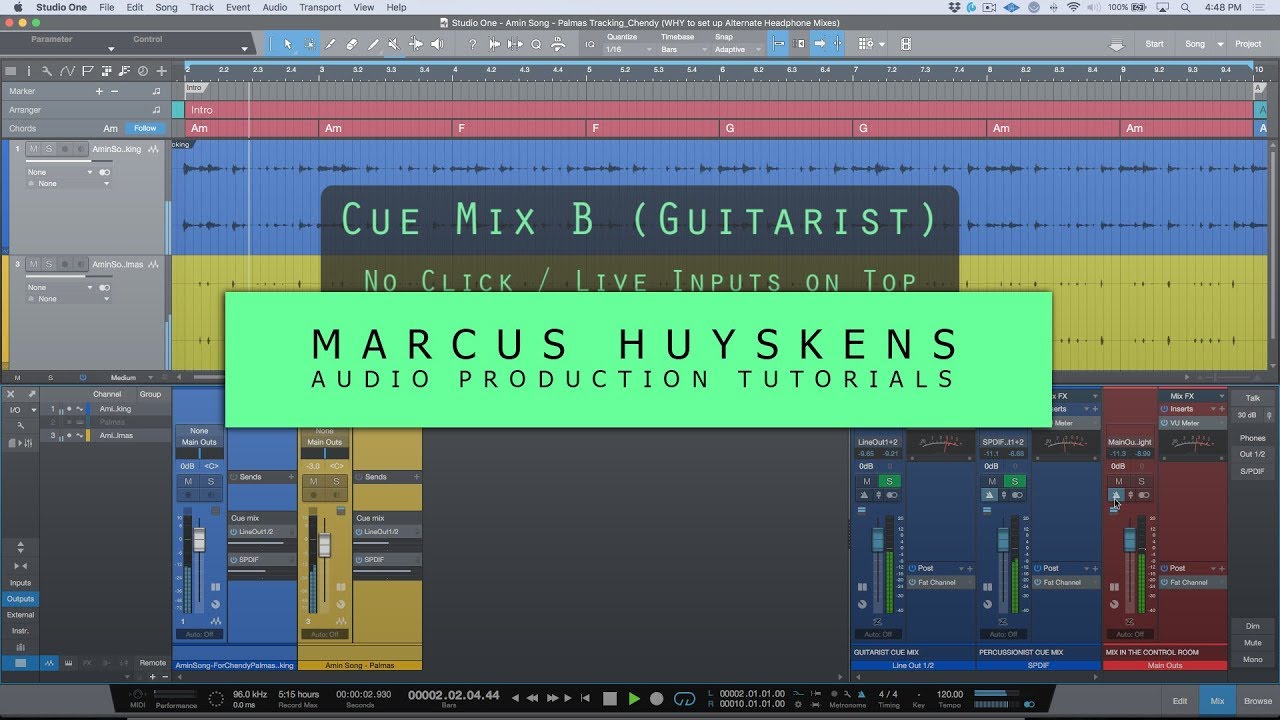Remove marker with the minus in Marker row
This screenshot has height=720, width=1280.
pyautogui.click(x=114, y=91)
